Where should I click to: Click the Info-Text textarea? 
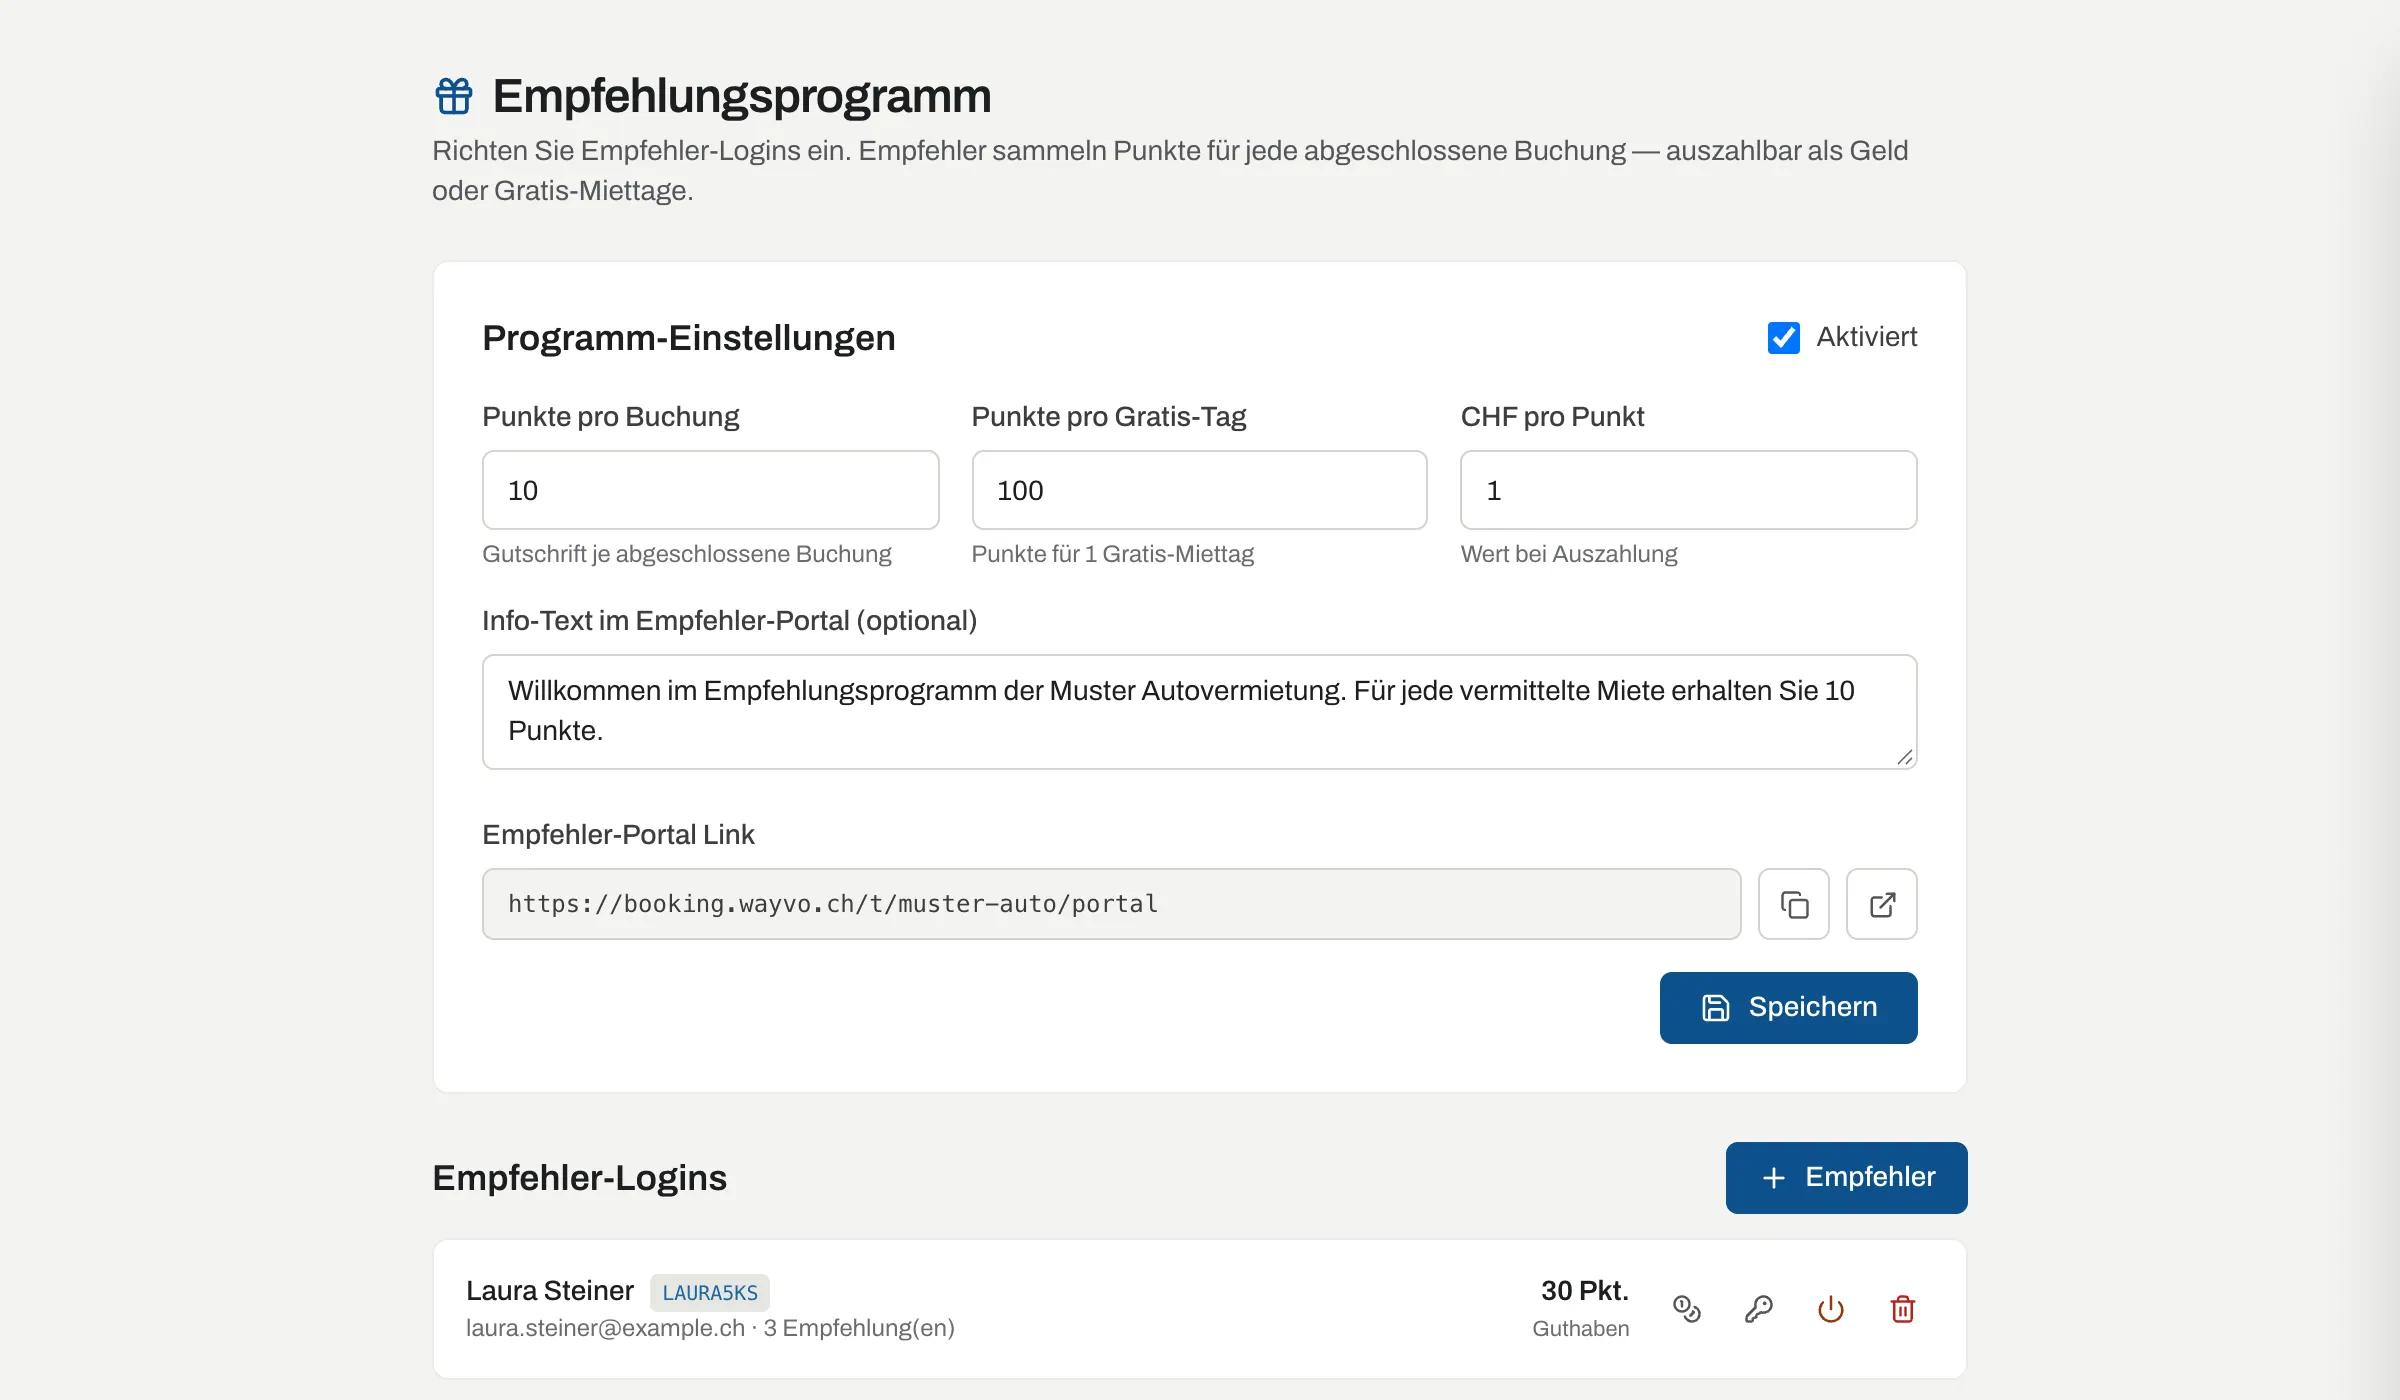pos(1199,712)
